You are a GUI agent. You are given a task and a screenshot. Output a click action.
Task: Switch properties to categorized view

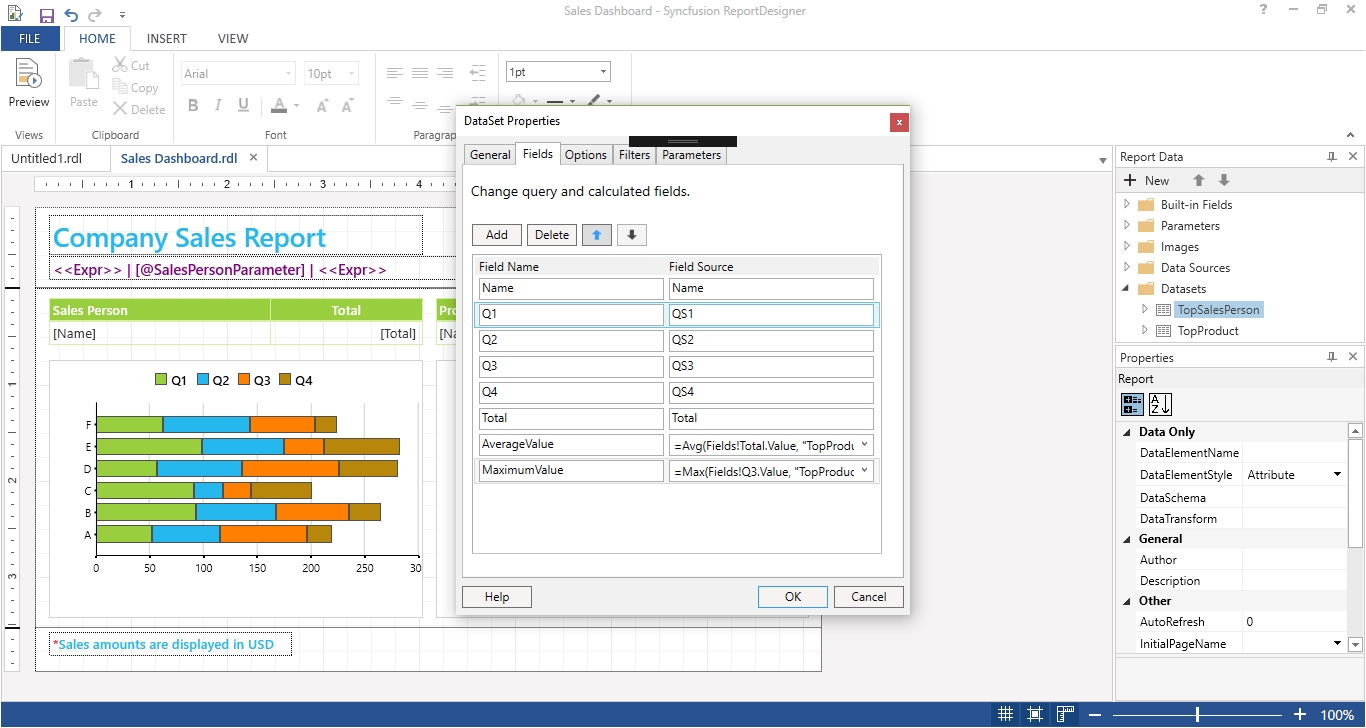coord(1133,404)
